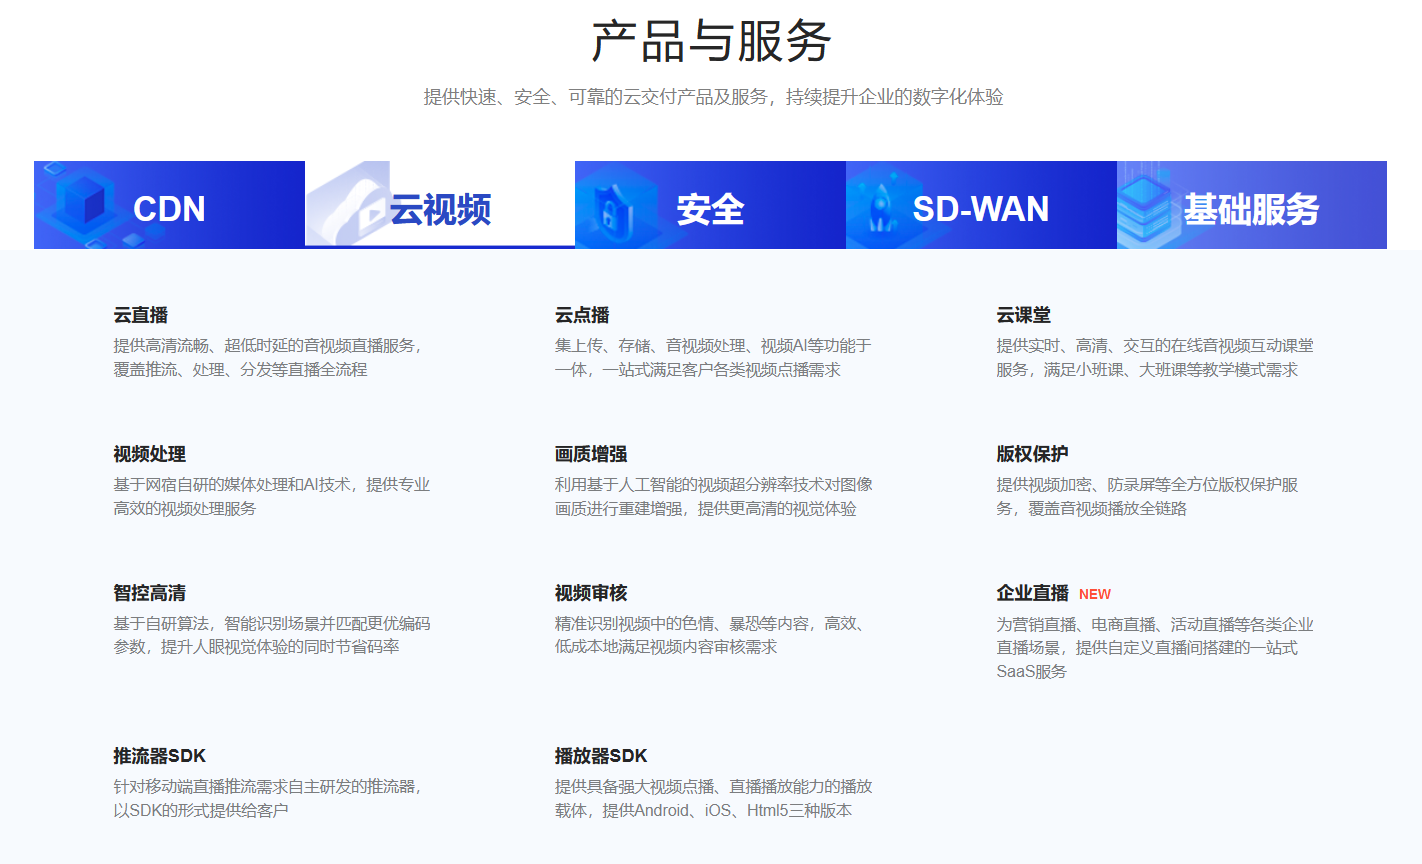This screenshot has height=864, width=1422.
Task: Click the rocket icon in SD-WAN tab
Action: tap(881, 206)
